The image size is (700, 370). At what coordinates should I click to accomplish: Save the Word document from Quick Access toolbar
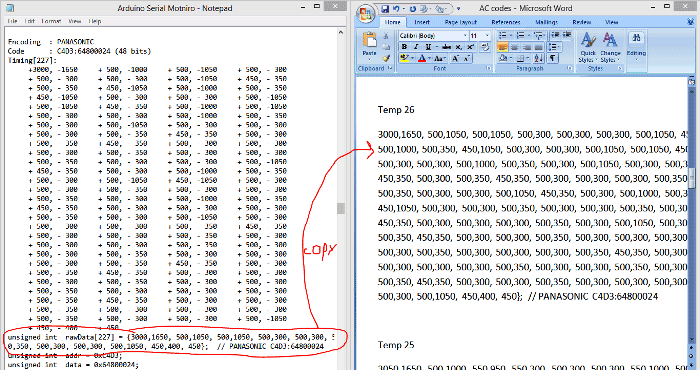385,9
